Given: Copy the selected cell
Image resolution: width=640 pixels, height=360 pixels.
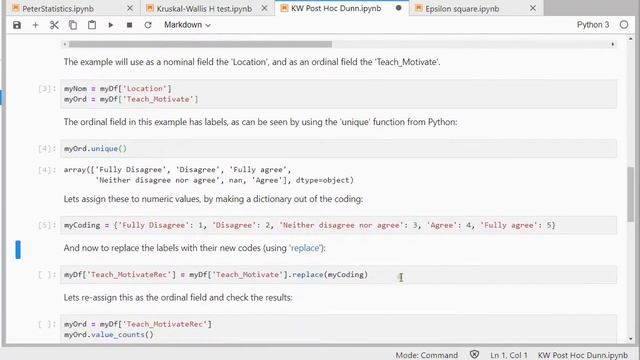Looking at the screenshot, I should [73, 25].
